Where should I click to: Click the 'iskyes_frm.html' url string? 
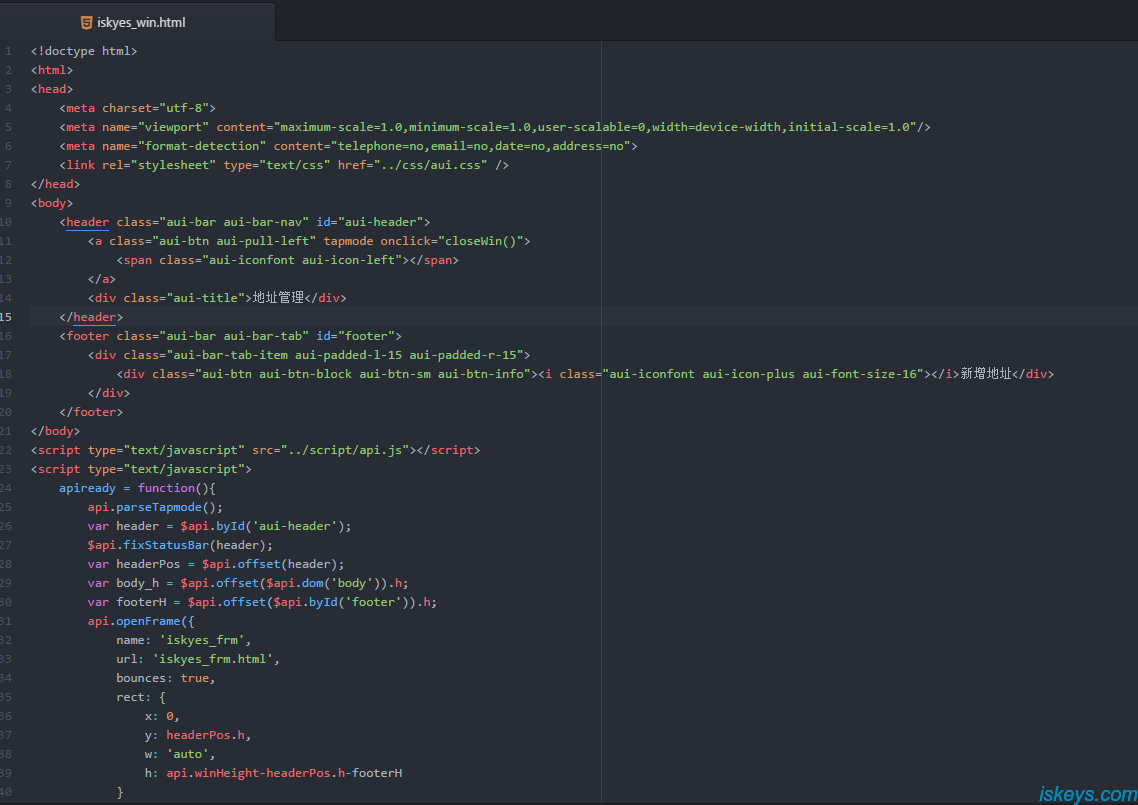pyautogui.click(x=216, y=659)
